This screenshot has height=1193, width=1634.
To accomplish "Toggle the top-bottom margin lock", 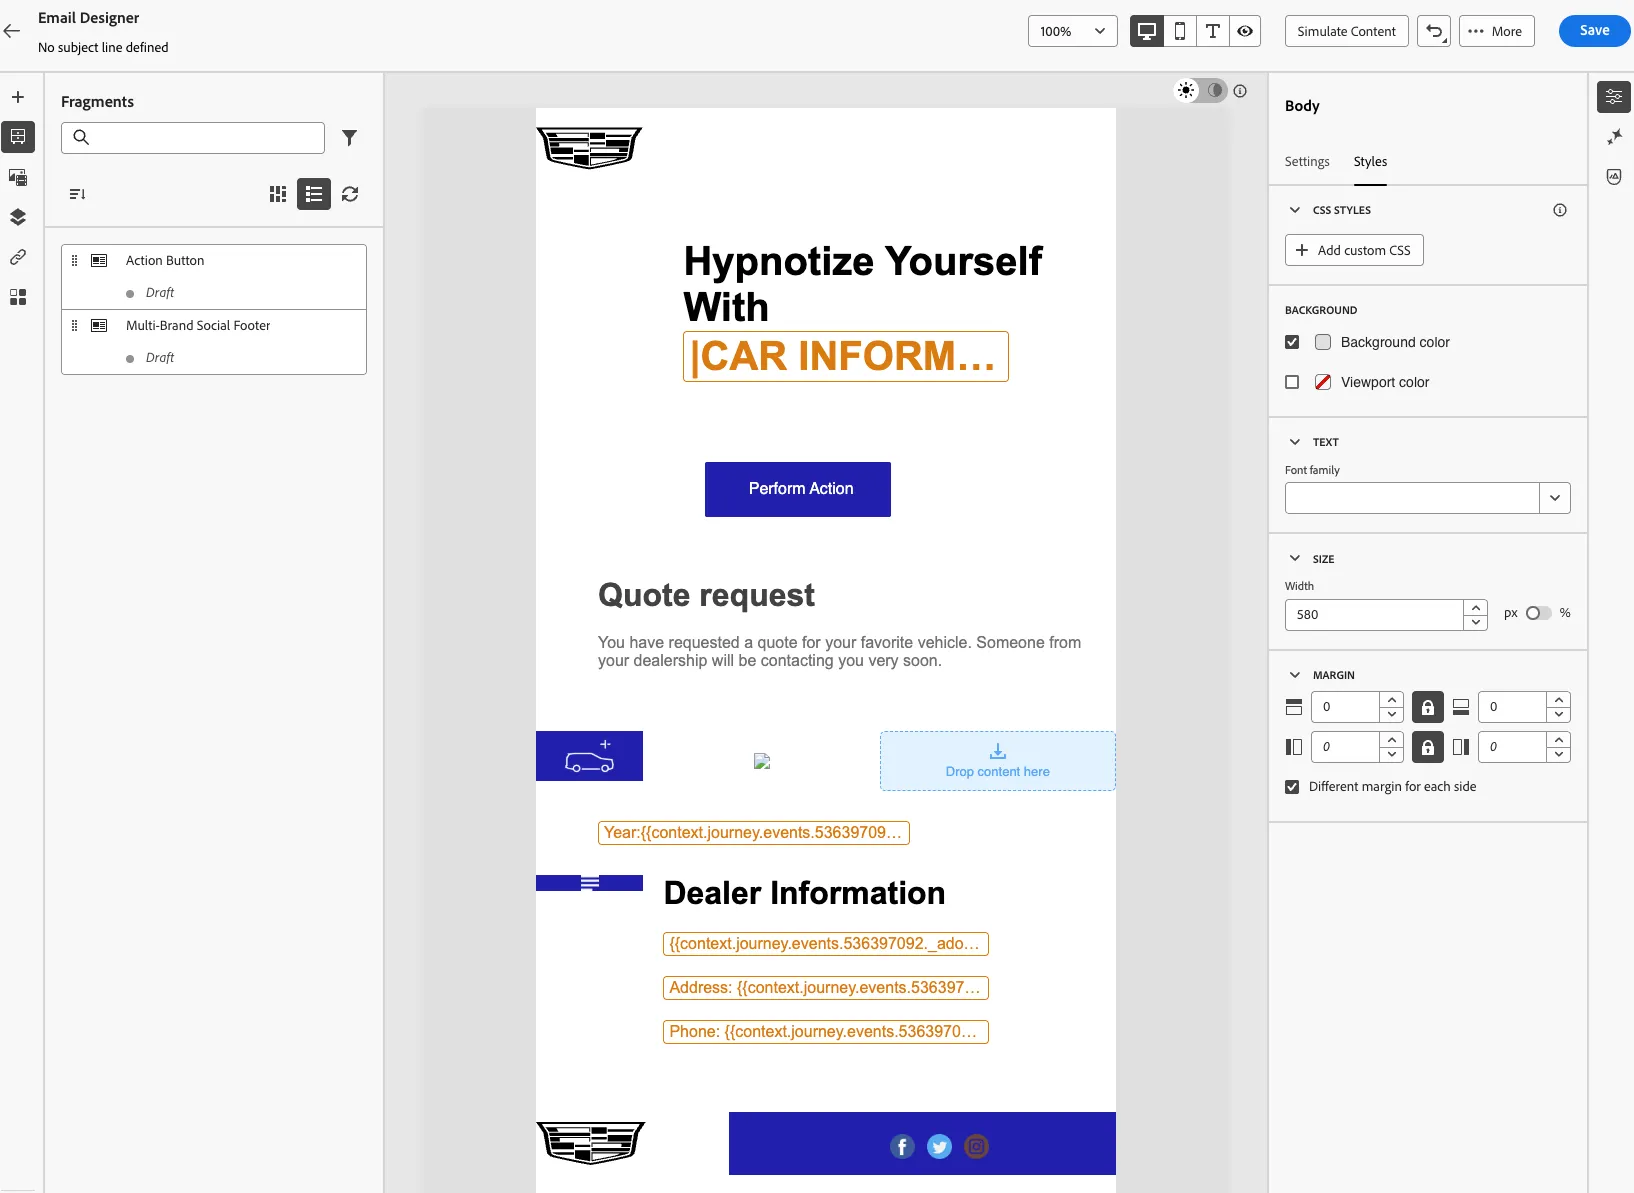I will tap(1428, 707).
